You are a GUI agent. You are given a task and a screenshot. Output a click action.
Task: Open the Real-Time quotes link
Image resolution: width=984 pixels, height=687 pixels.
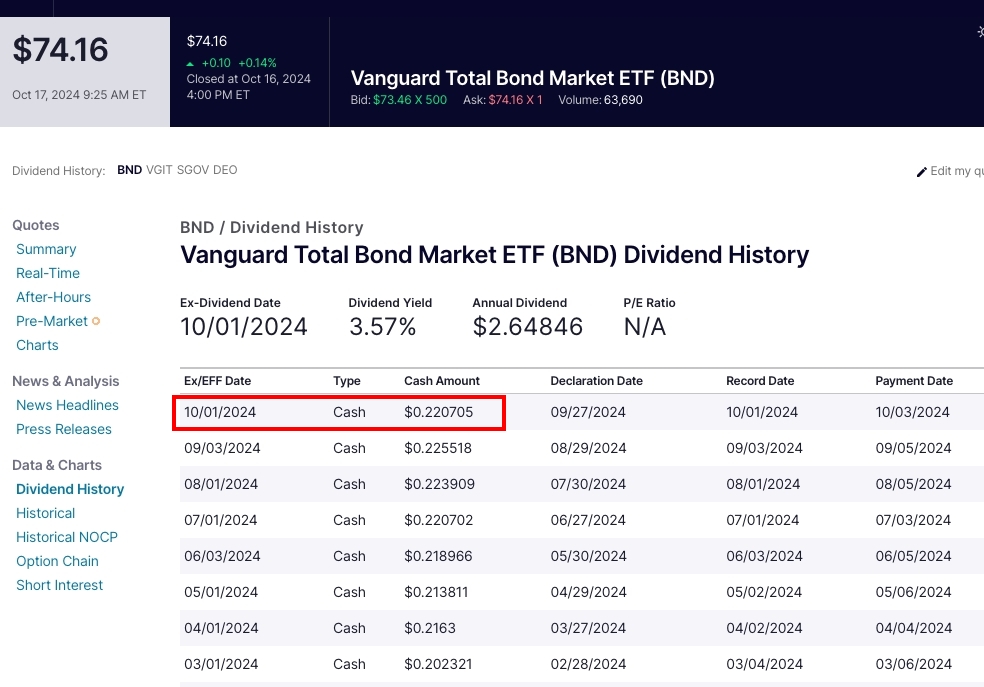[48, 273]
